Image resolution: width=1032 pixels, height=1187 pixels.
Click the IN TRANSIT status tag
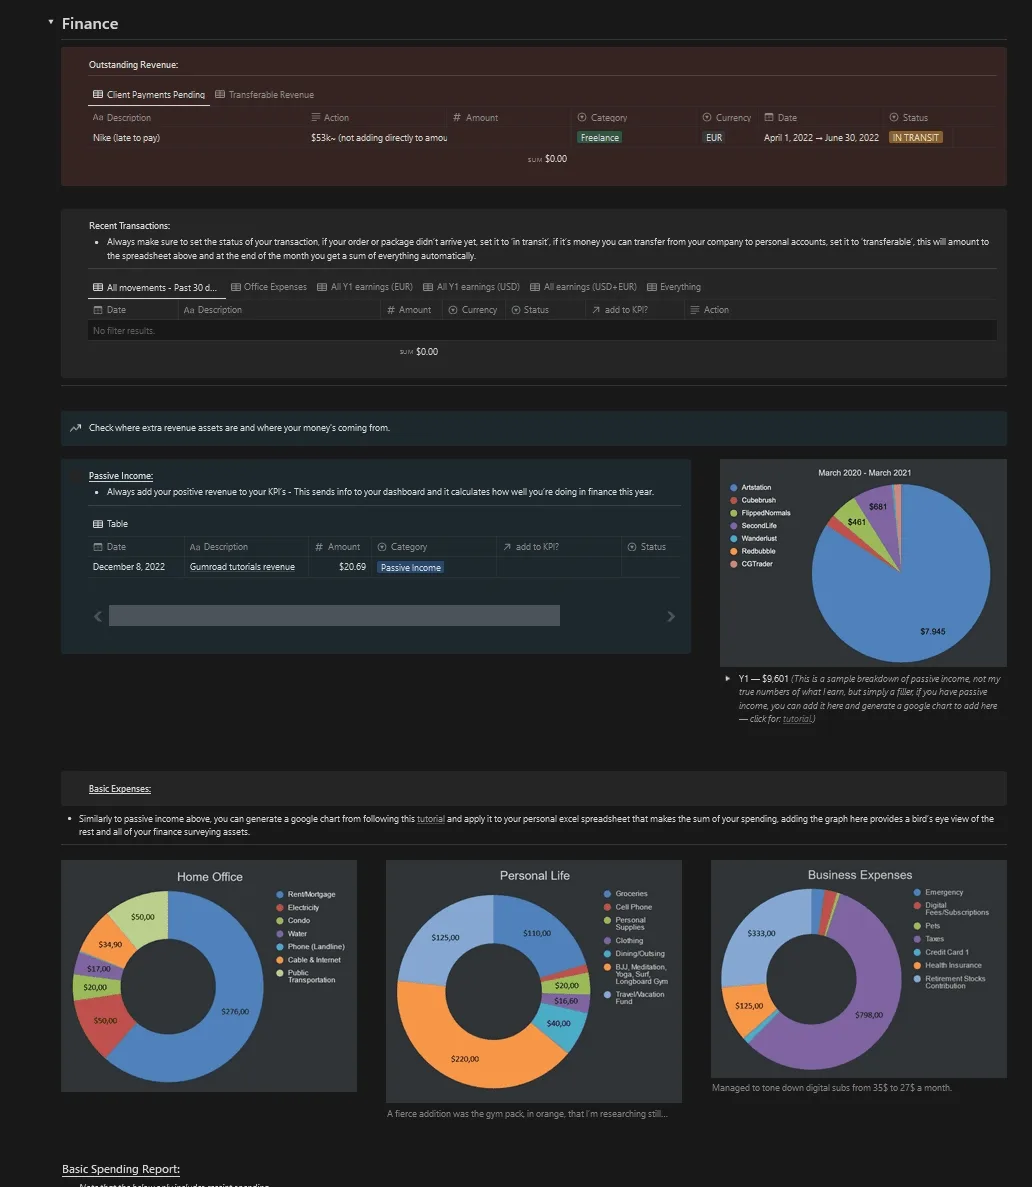pyautogui.click(x=915, y=138)
